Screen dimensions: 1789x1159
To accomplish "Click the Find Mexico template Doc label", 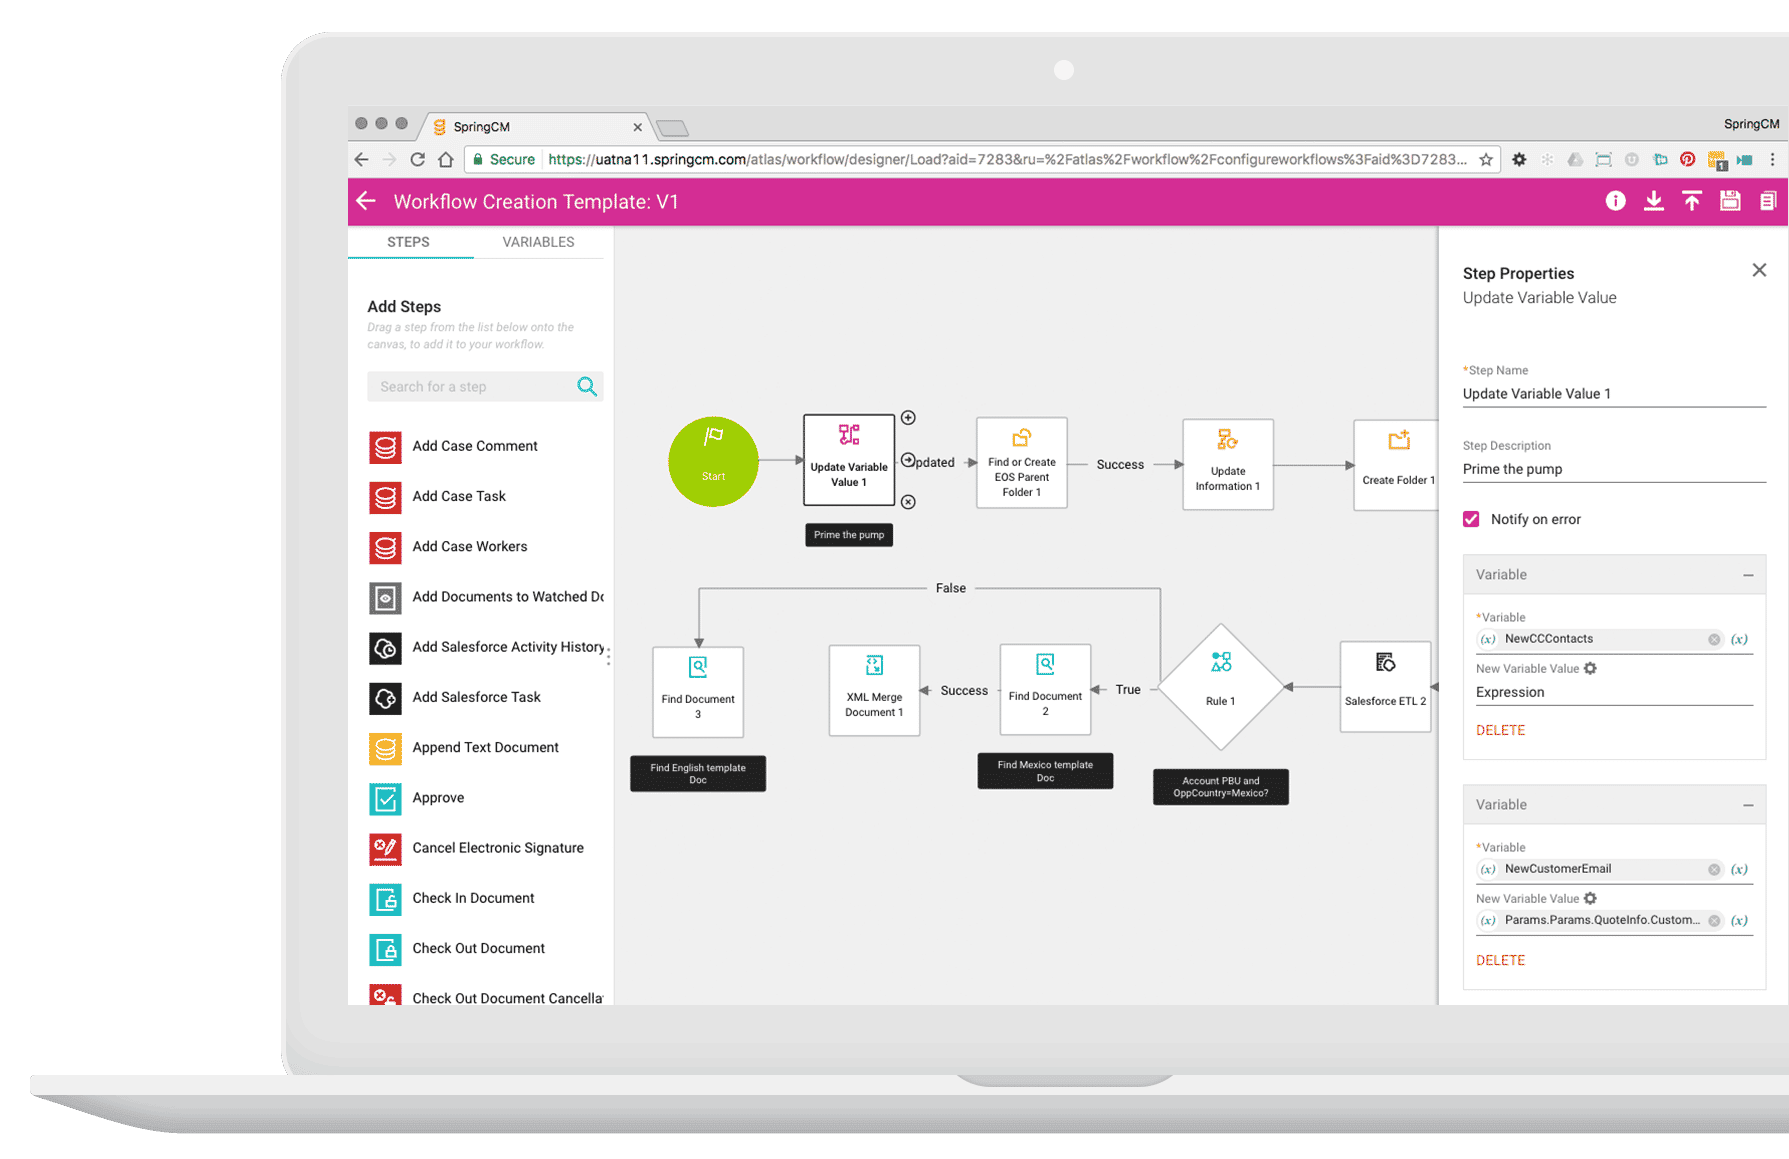I will 1045,771.
